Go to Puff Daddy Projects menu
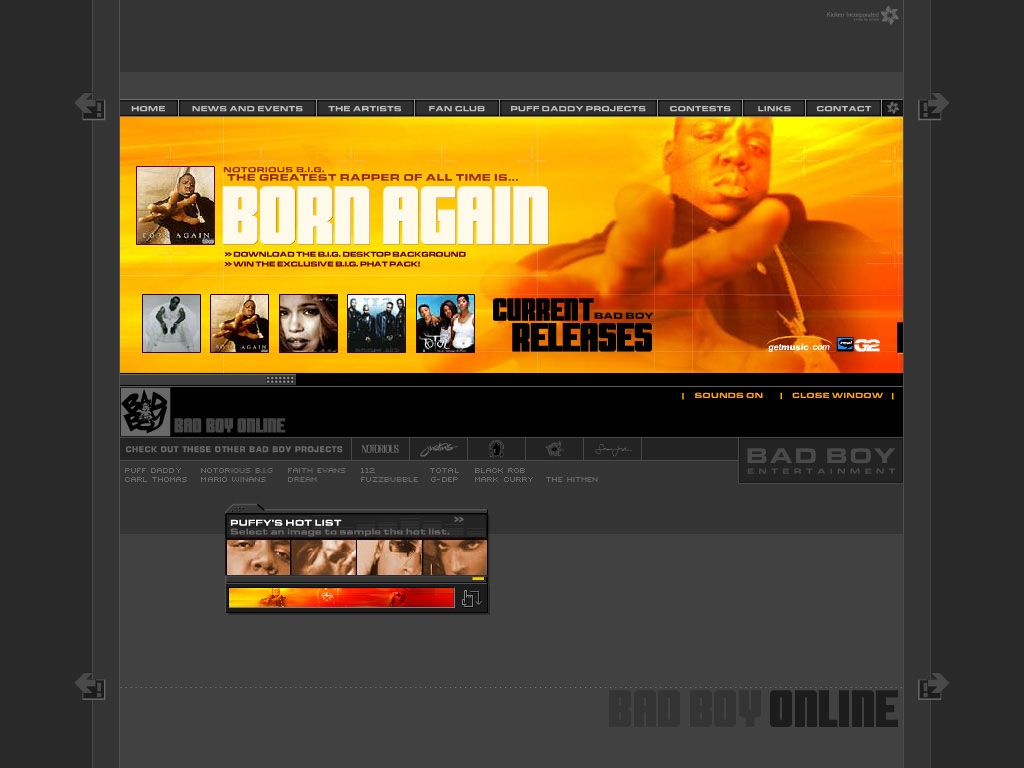Image resolution: width=1024 pixels, height=768 pixels. (x=578, y=108)
